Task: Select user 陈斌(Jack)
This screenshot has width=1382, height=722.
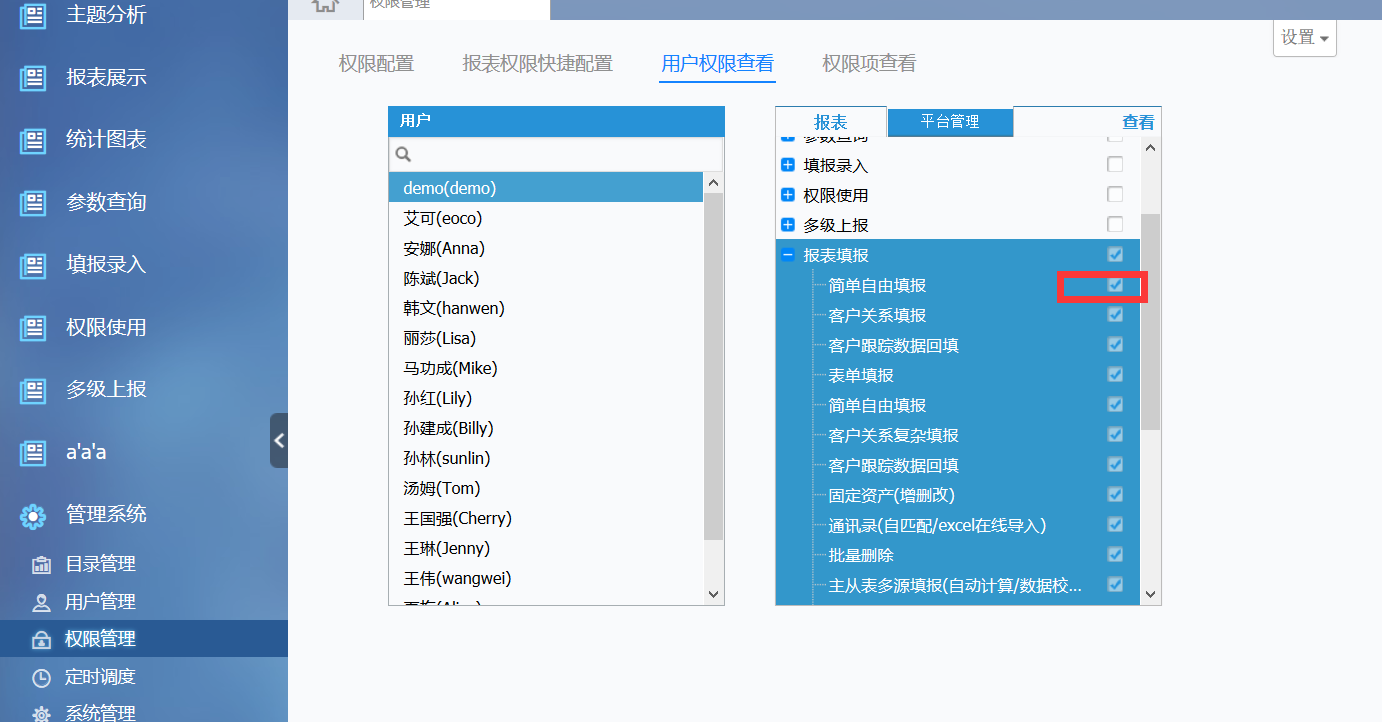Action: coord(546,278)
